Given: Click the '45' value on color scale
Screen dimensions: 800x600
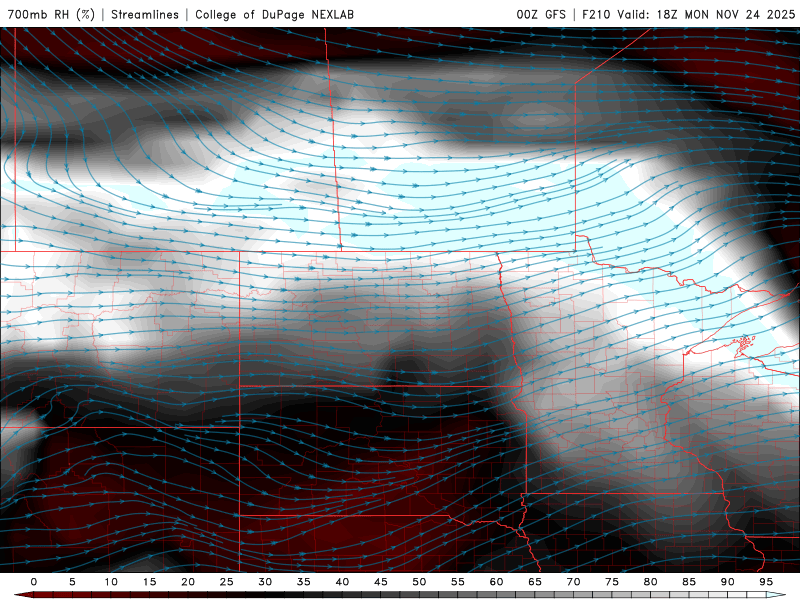Looking at the screenshot, I should point(381,582).
